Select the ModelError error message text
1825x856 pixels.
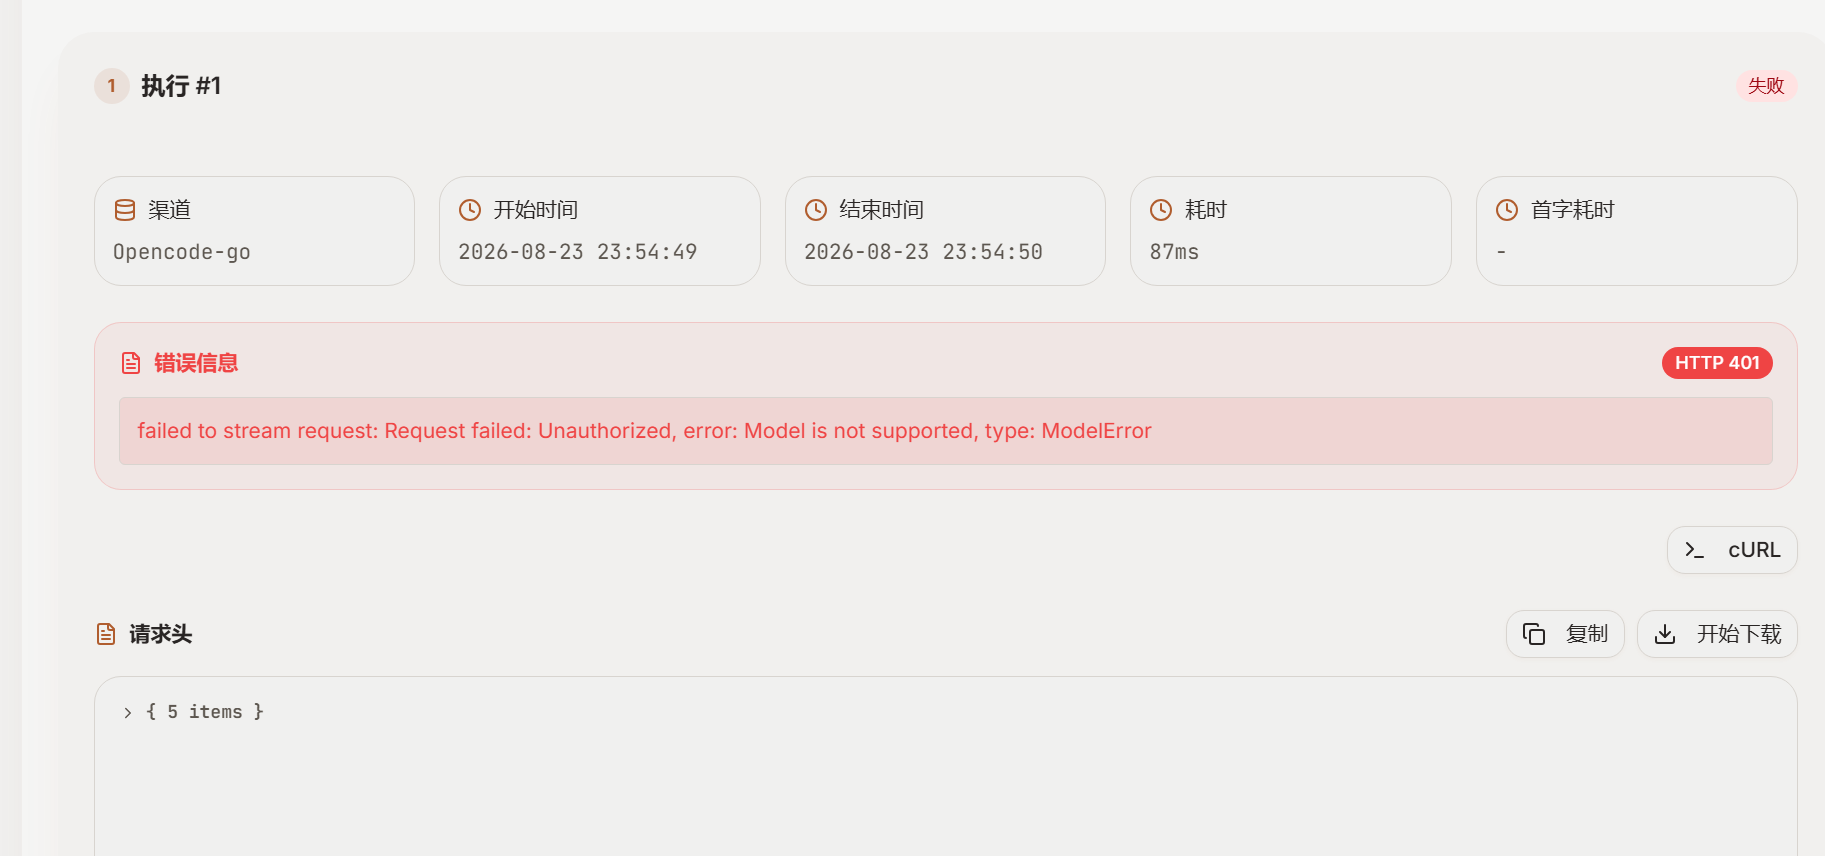pos(644,431)
